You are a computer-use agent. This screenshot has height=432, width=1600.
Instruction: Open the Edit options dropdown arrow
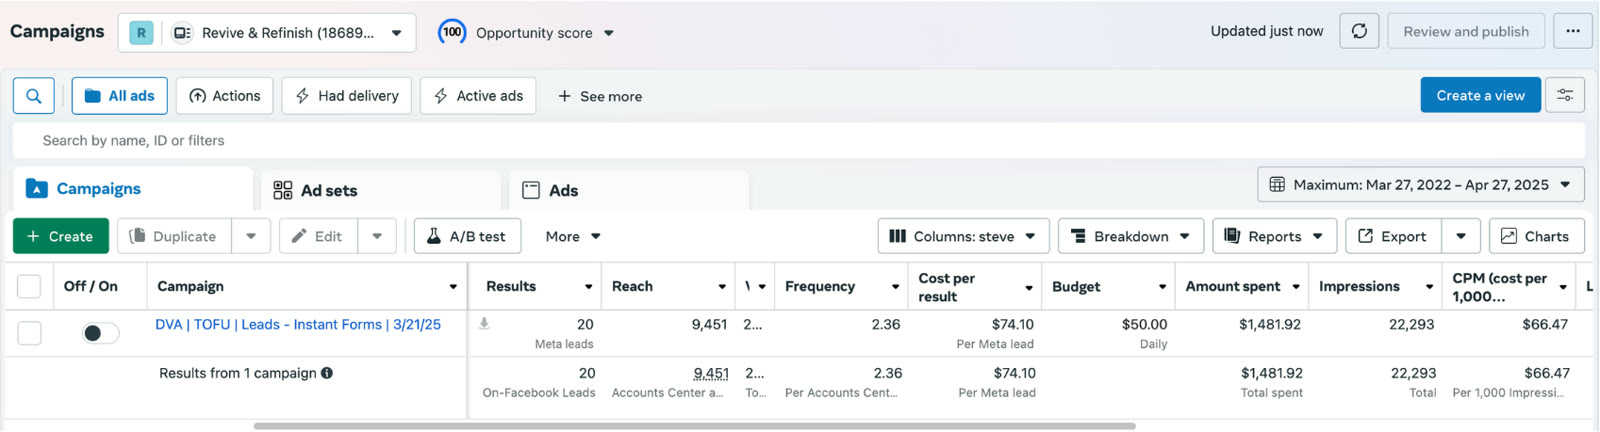point(377,236)
